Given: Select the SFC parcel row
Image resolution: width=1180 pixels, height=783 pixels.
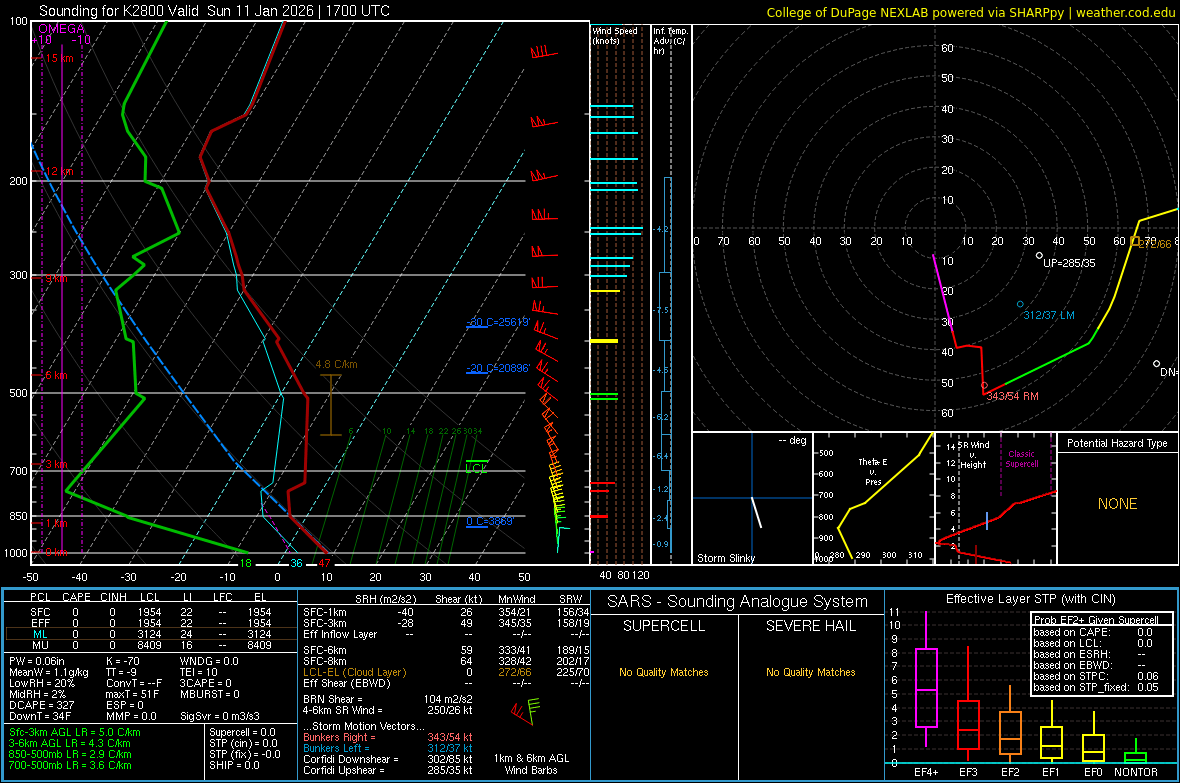Looking at the screenshot, I should pos(151,612).
